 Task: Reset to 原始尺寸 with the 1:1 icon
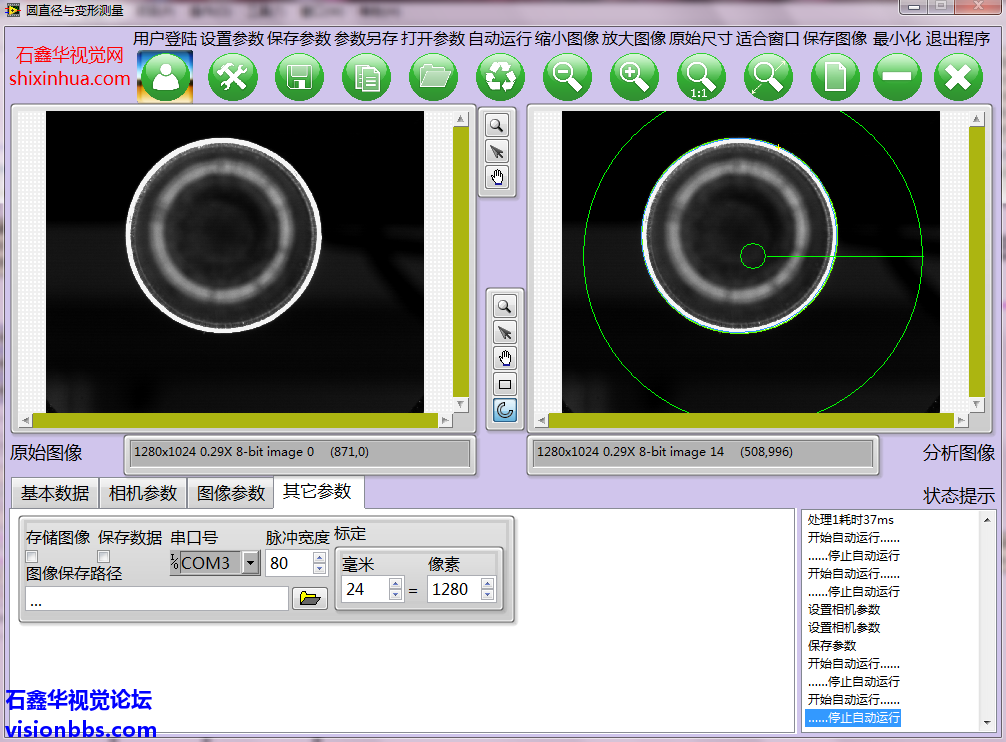pyautogui.click(x=701, y=76)
